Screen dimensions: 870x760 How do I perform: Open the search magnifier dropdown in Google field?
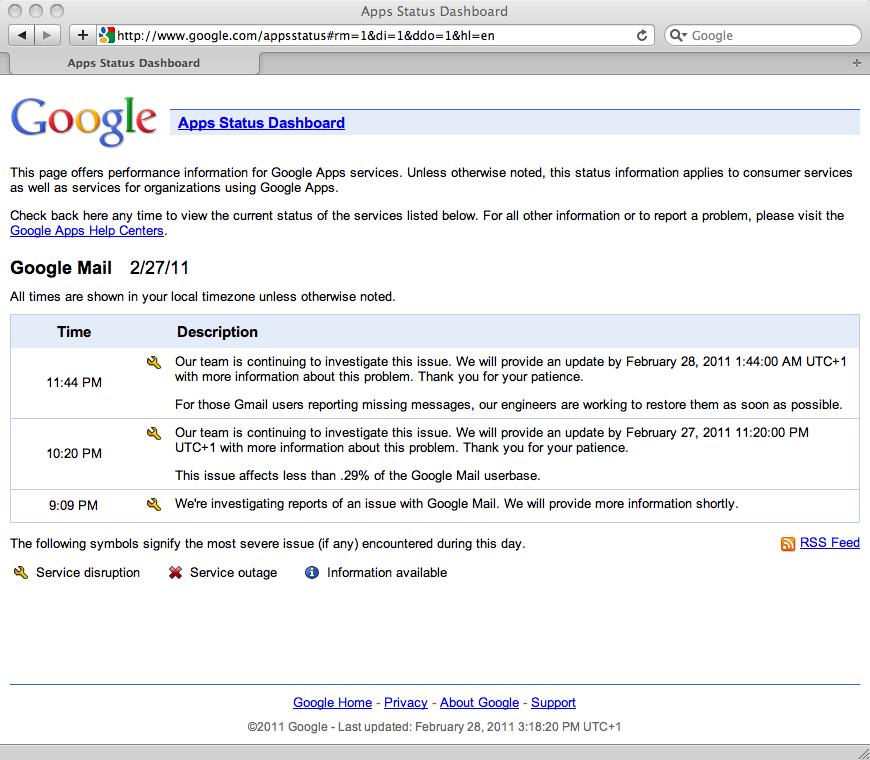[x=679, y=35]
